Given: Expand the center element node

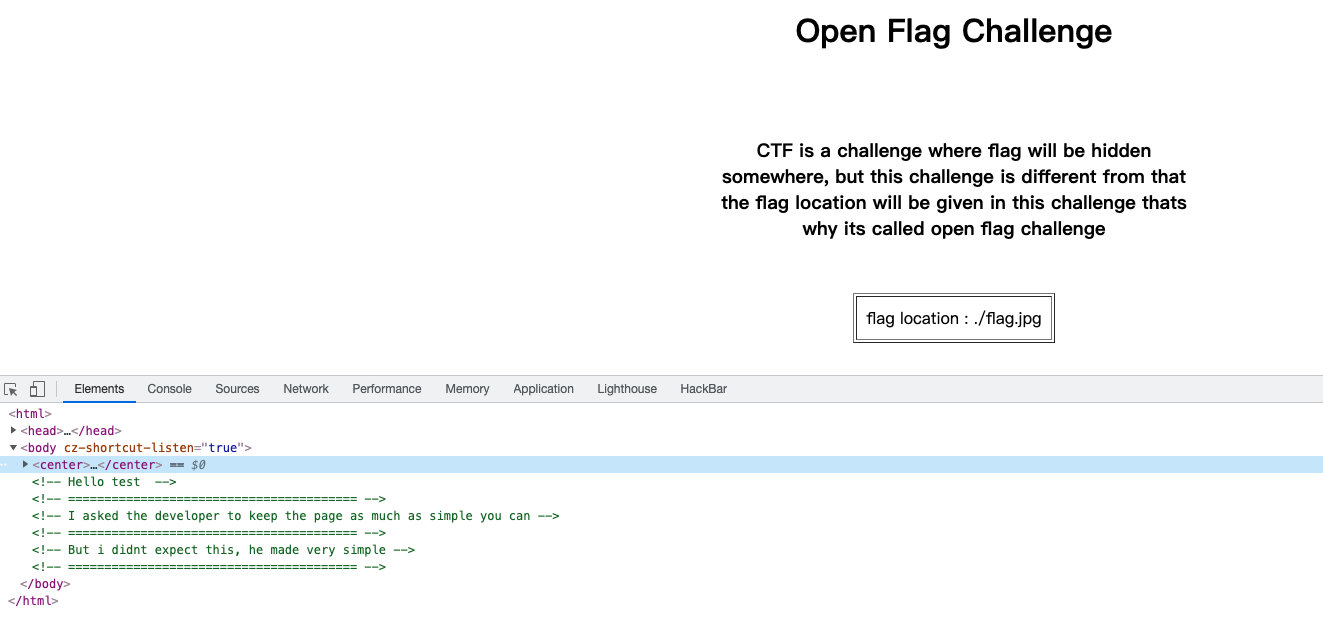Looking at the screenshot, I should [x=26, y=465].
